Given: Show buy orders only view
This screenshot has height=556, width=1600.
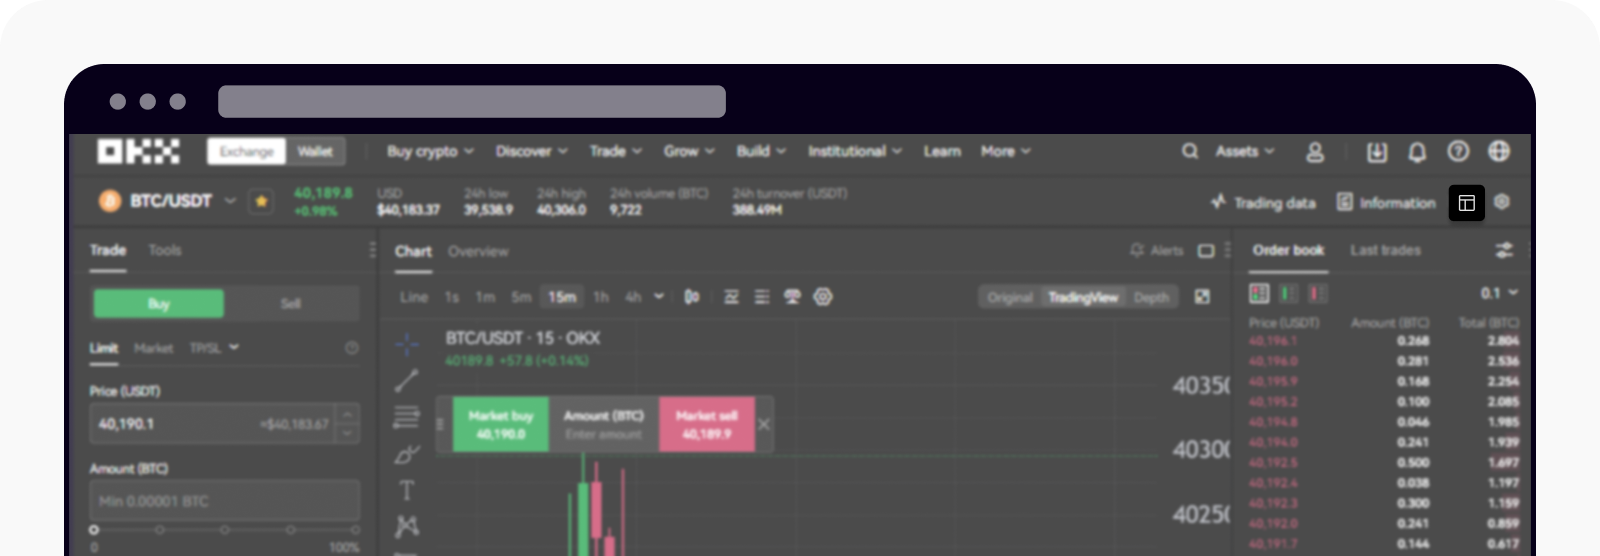Looking at the screenshot, I should [1288, 293].
